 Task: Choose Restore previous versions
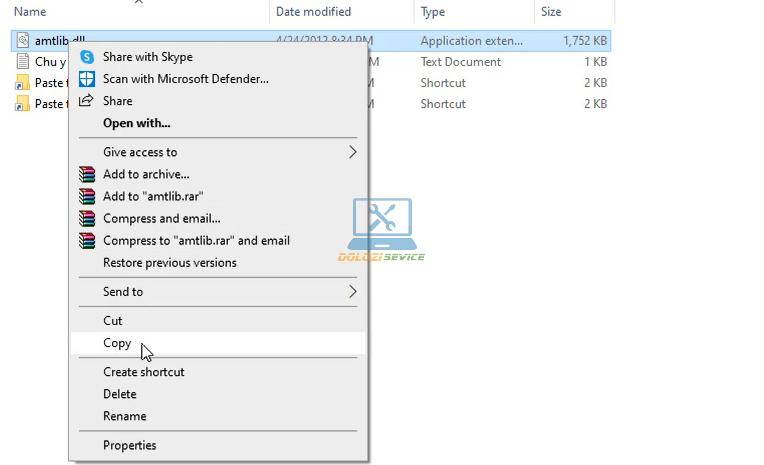coord(170,263)
